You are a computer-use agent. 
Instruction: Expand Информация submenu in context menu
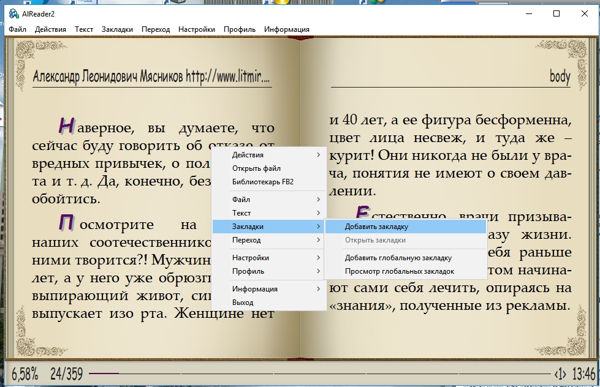(x=269, y=289)
